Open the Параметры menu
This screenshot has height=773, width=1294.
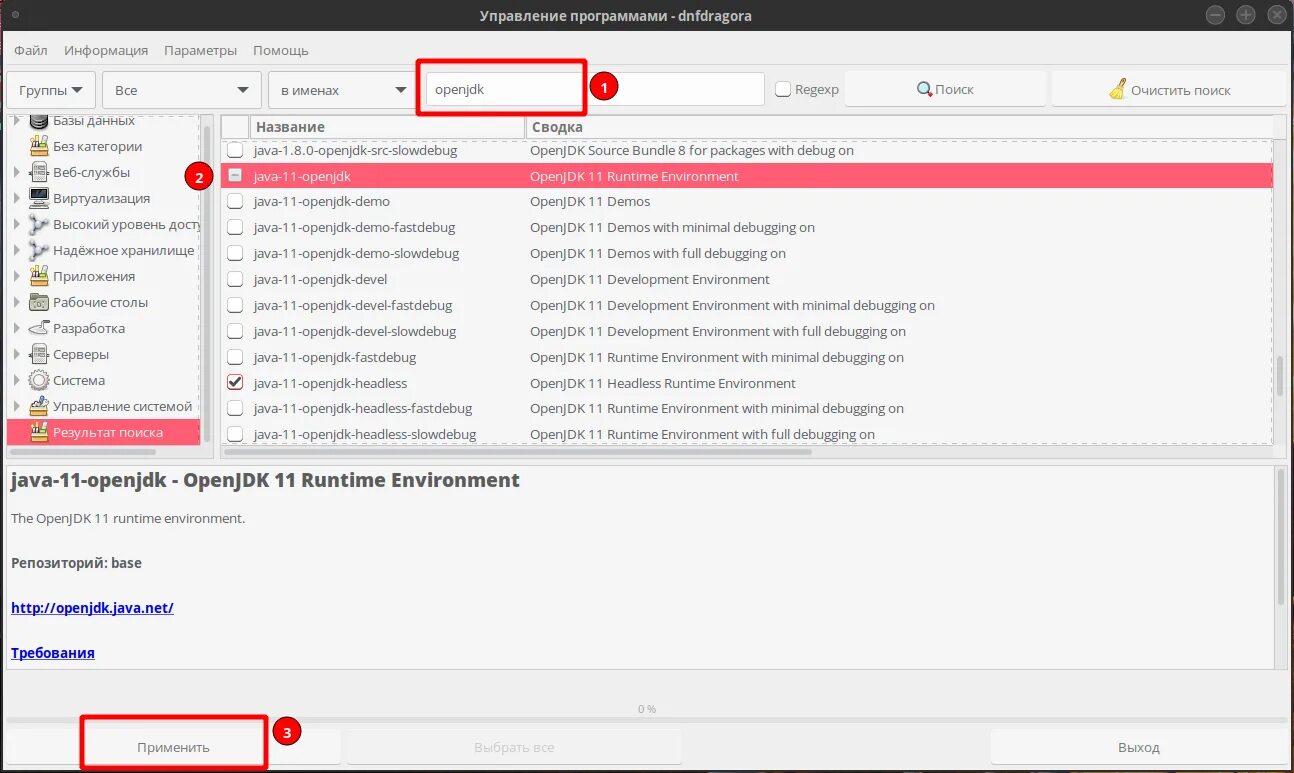[x=201, y=50]
